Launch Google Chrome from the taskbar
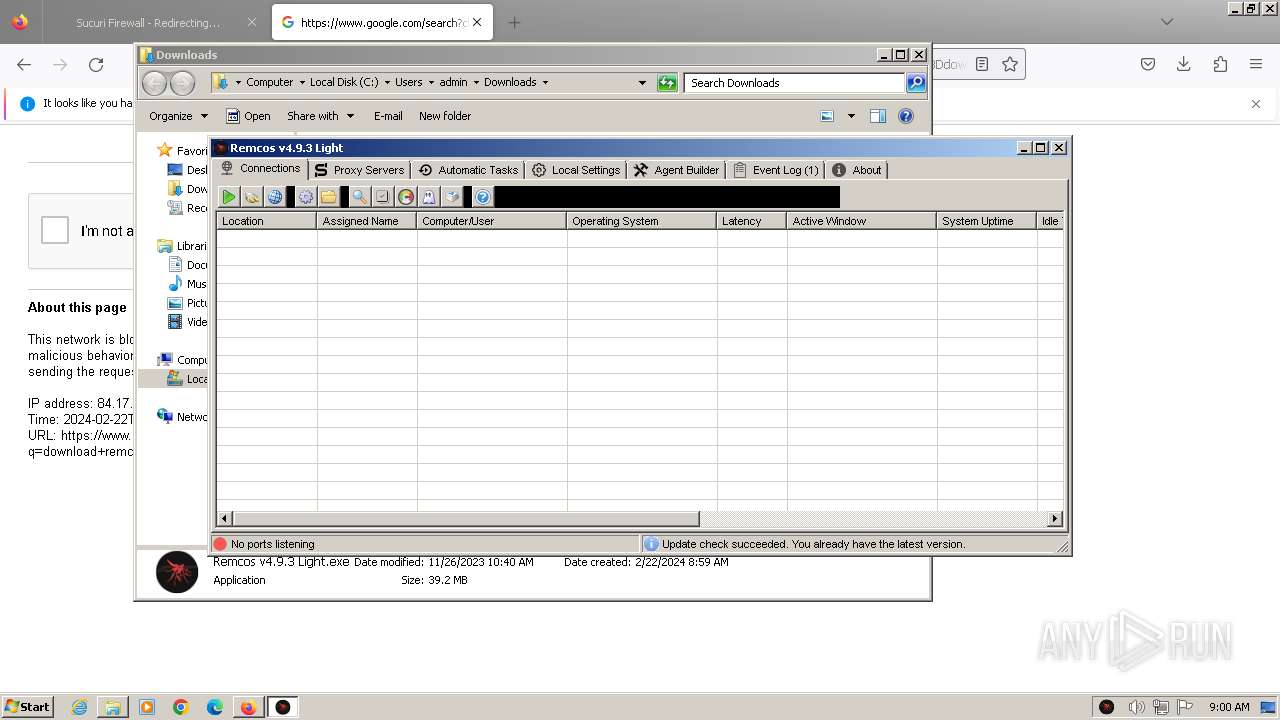Image resolution: width=1280 pixels, height=720 pixels. click(x=181, y=707)
